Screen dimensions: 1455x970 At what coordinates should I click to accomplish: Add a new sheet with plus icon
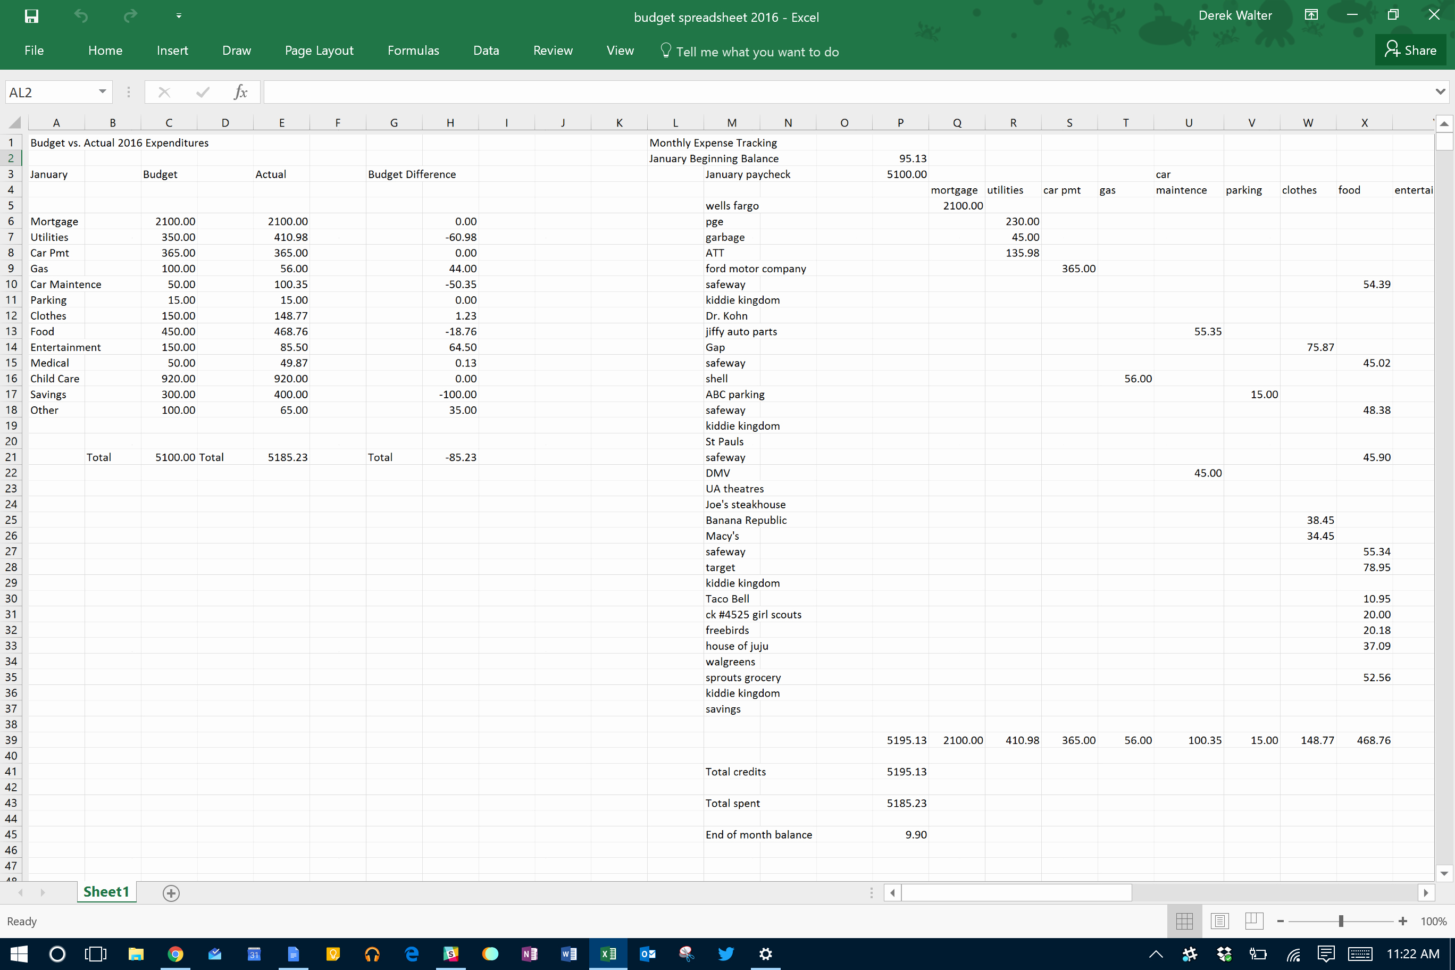(171, 893)
